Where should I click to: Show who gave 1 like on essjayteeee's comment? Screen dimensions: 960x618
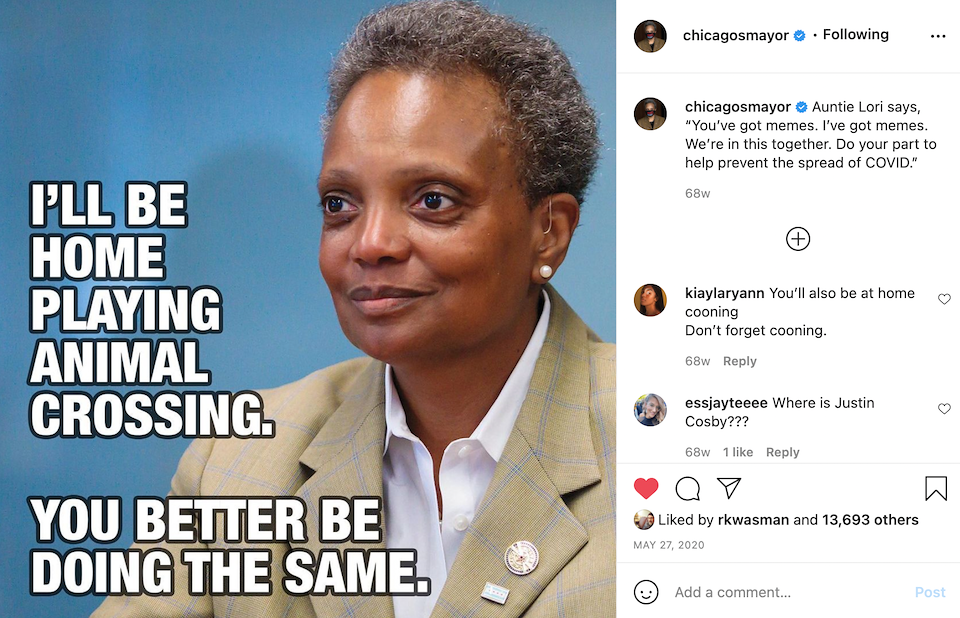(x=738, y=452)
